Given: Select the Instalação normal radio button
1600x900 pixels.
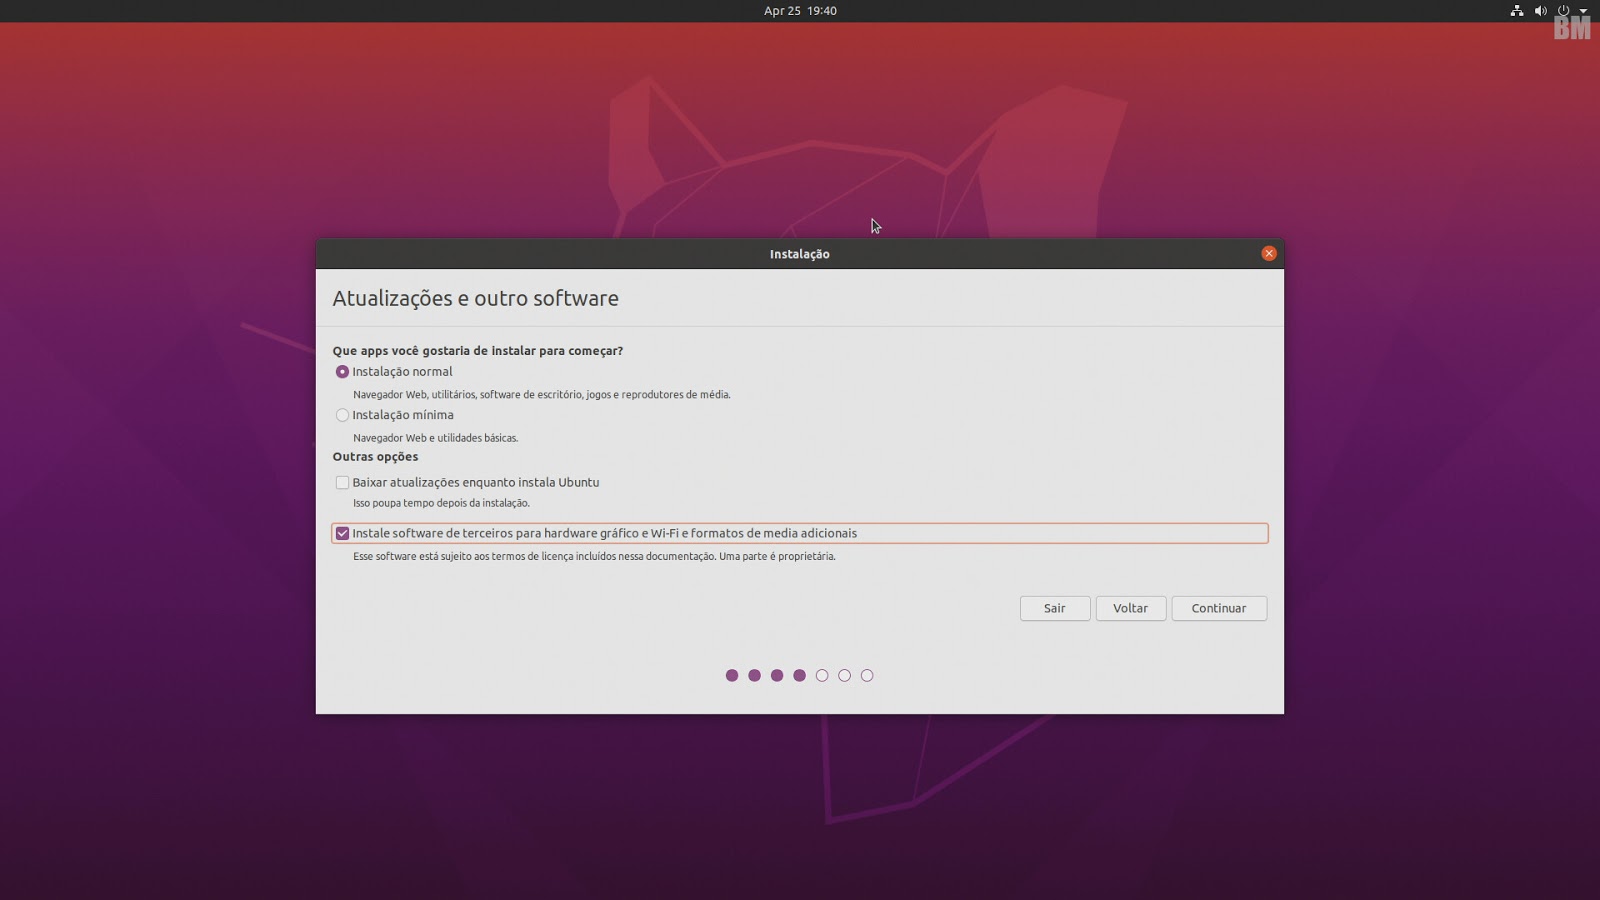Looking at the screenshot, I should click(x=343, y=372).
